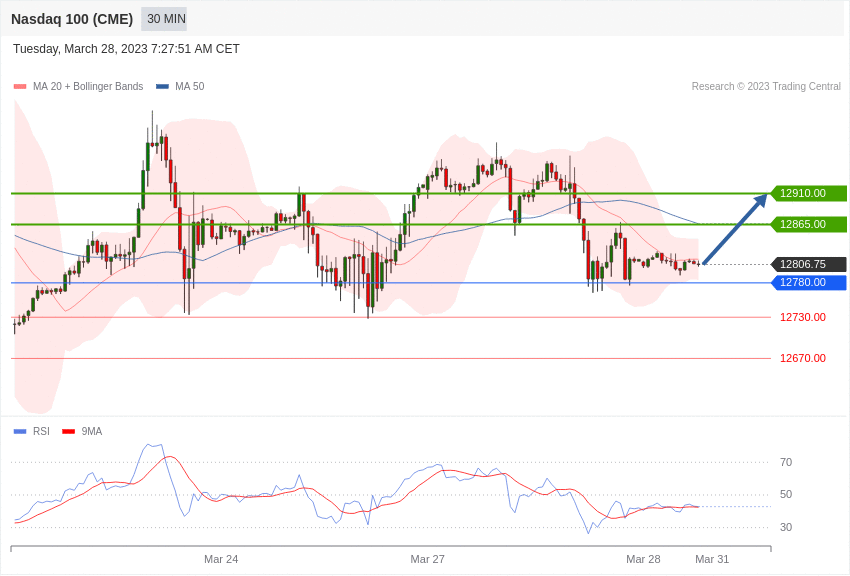Click the MA 50 legend swatch
The width and height of the screenshot is (850, 576).
point(162,87)
